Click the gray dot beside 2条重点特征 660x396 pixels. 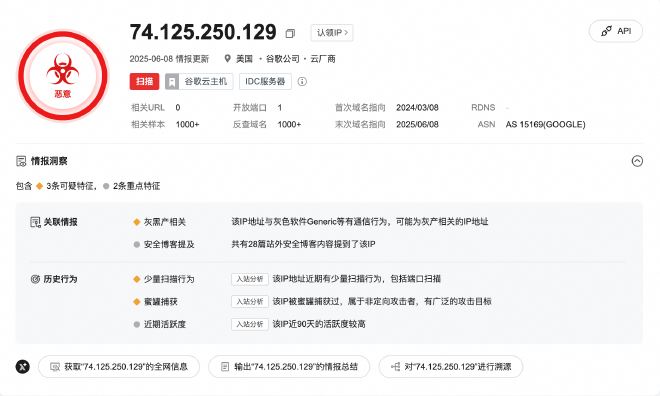click(x=106, y=186)
